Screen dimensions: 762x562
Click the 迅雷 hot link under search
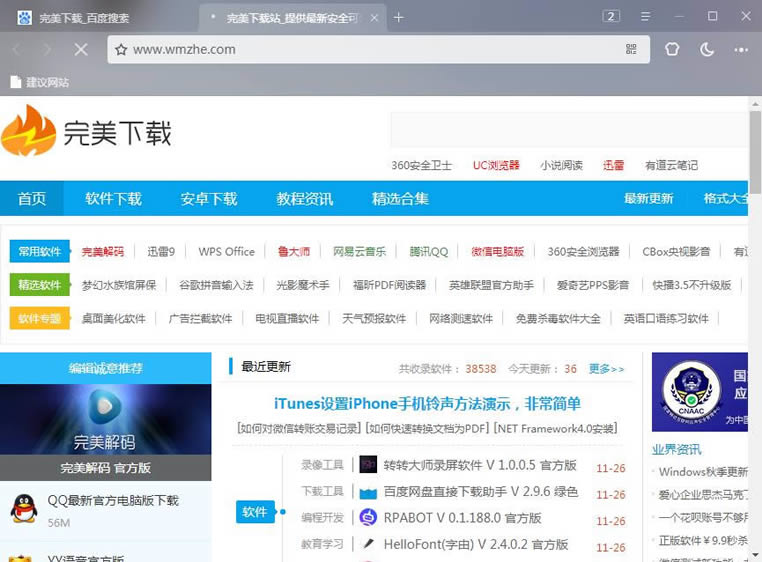613,165
